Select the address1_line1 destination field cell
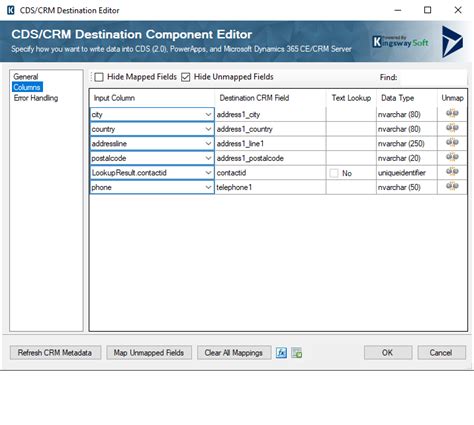Image resolution: width=474 pixels, height=425 pixels. (x=270, y=144)
